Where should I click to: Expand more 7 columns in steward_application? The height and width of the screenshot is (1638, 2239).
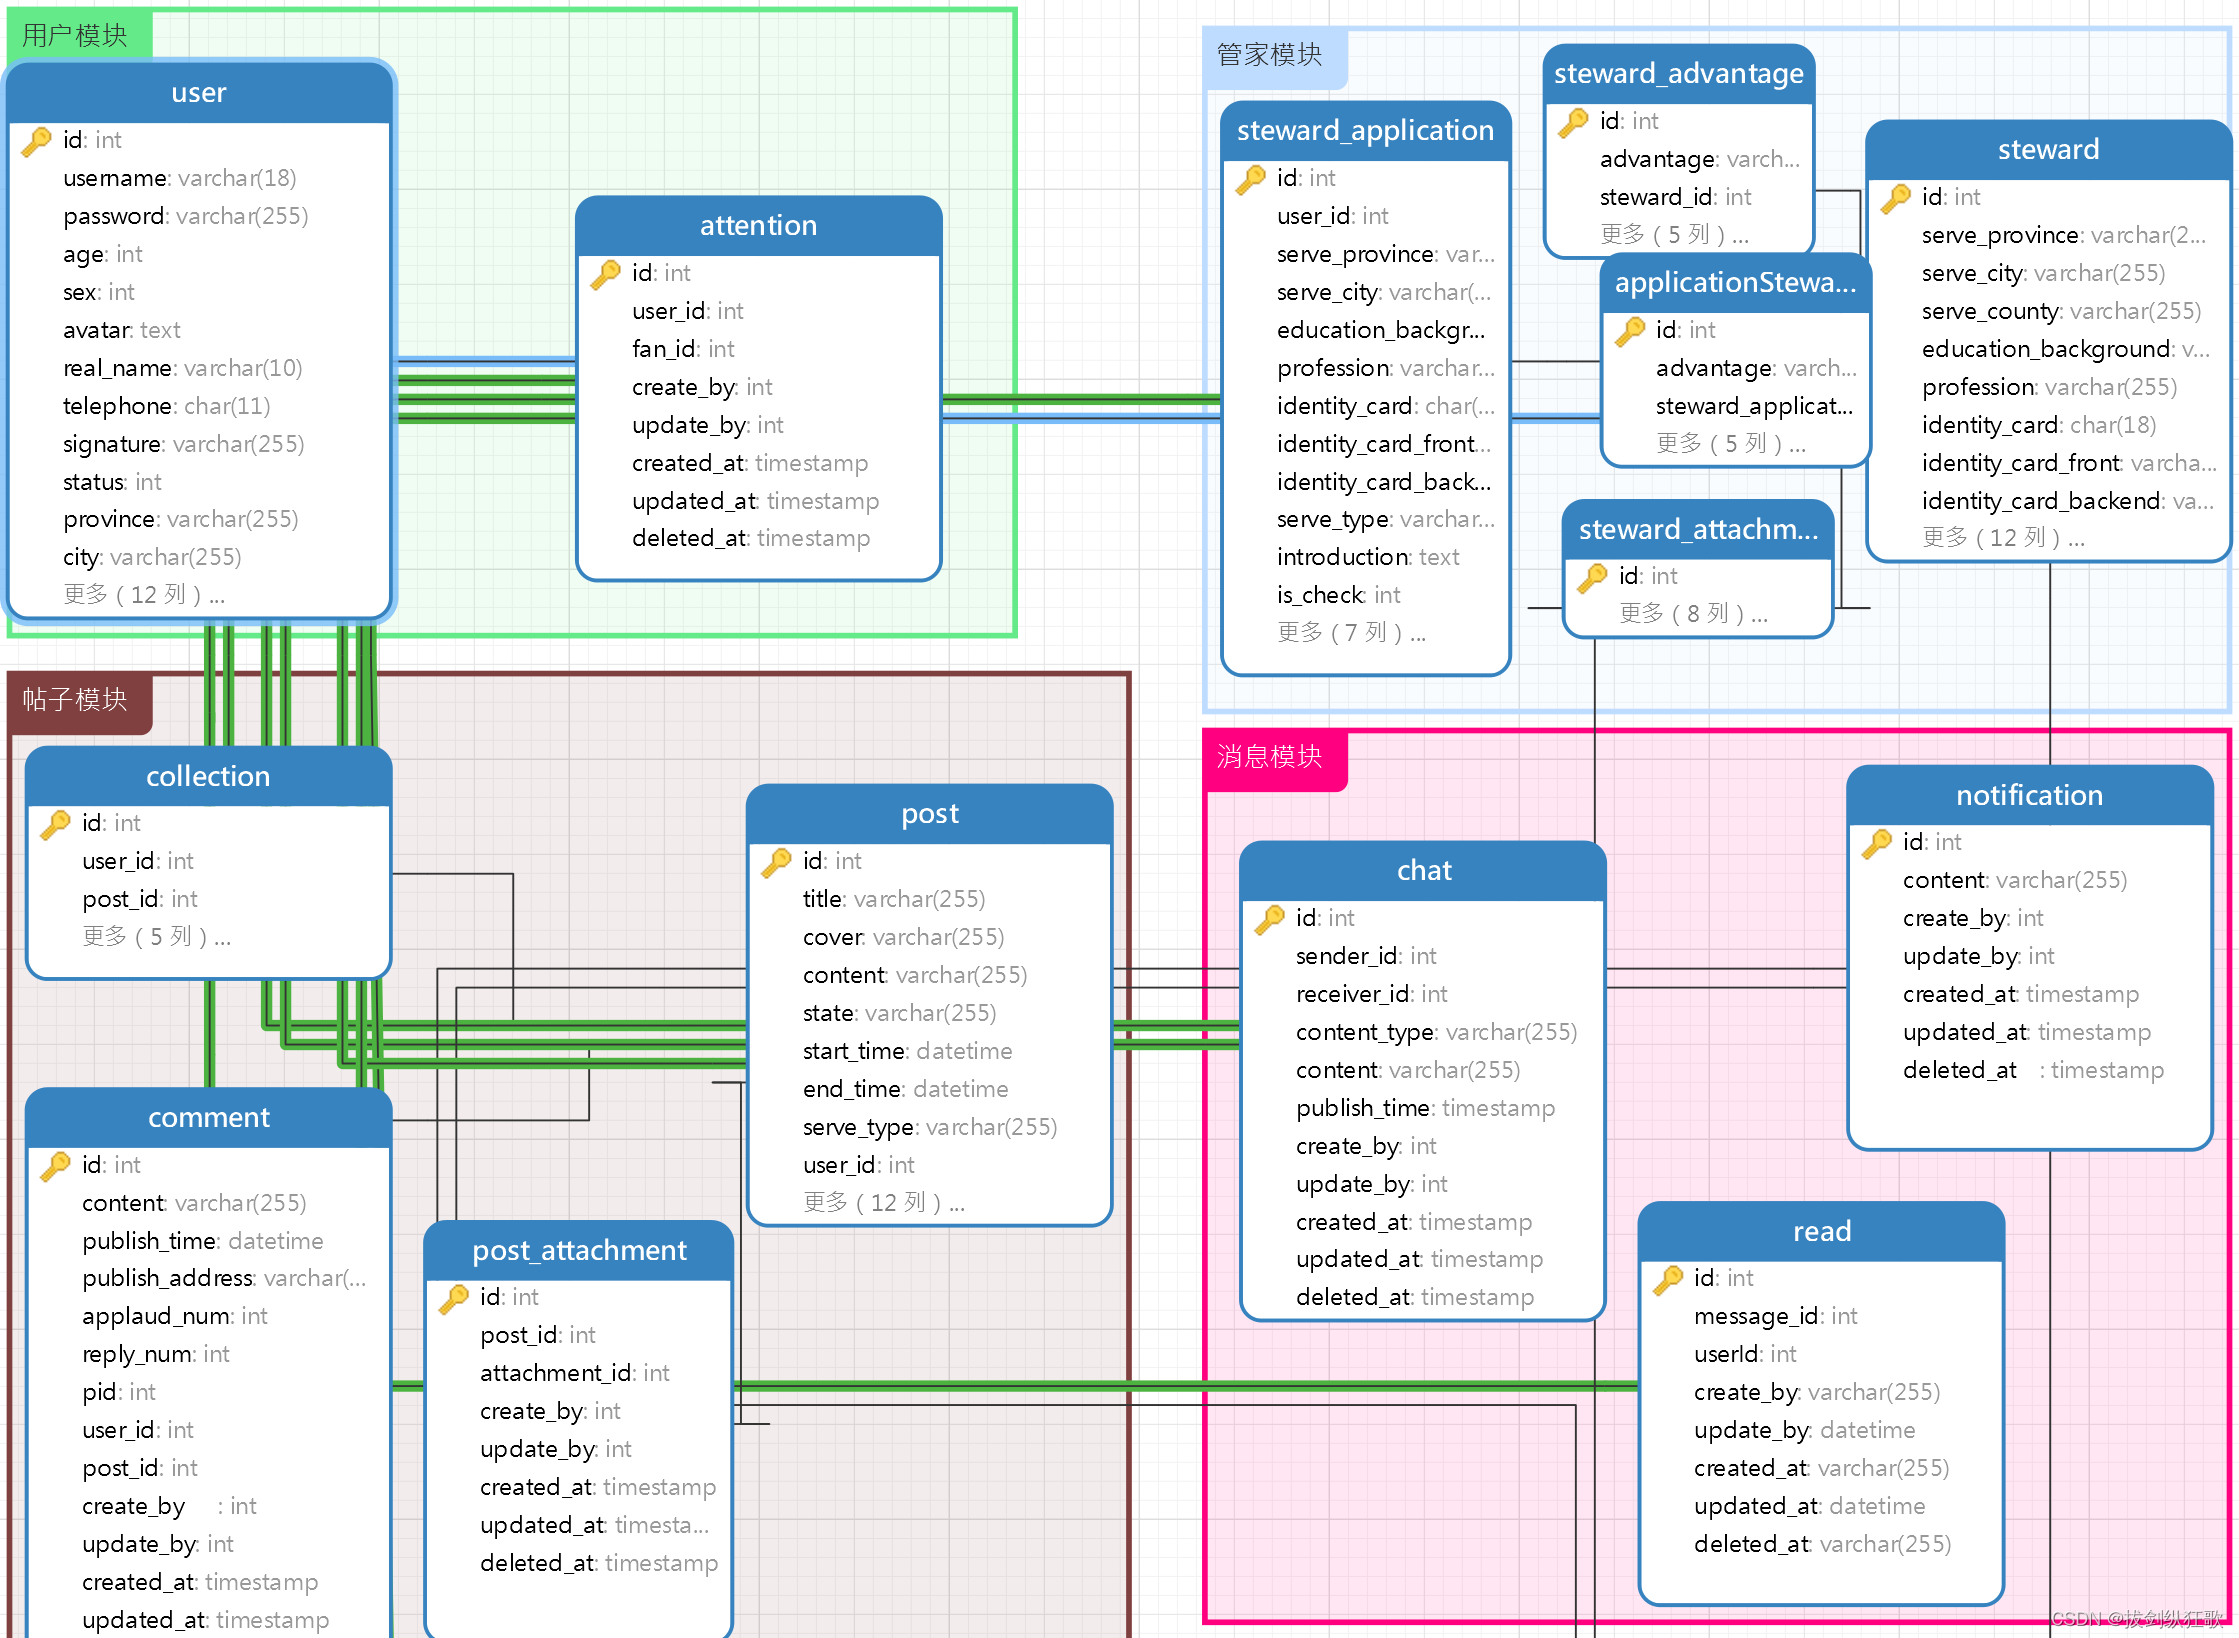tap(1351, 633)
